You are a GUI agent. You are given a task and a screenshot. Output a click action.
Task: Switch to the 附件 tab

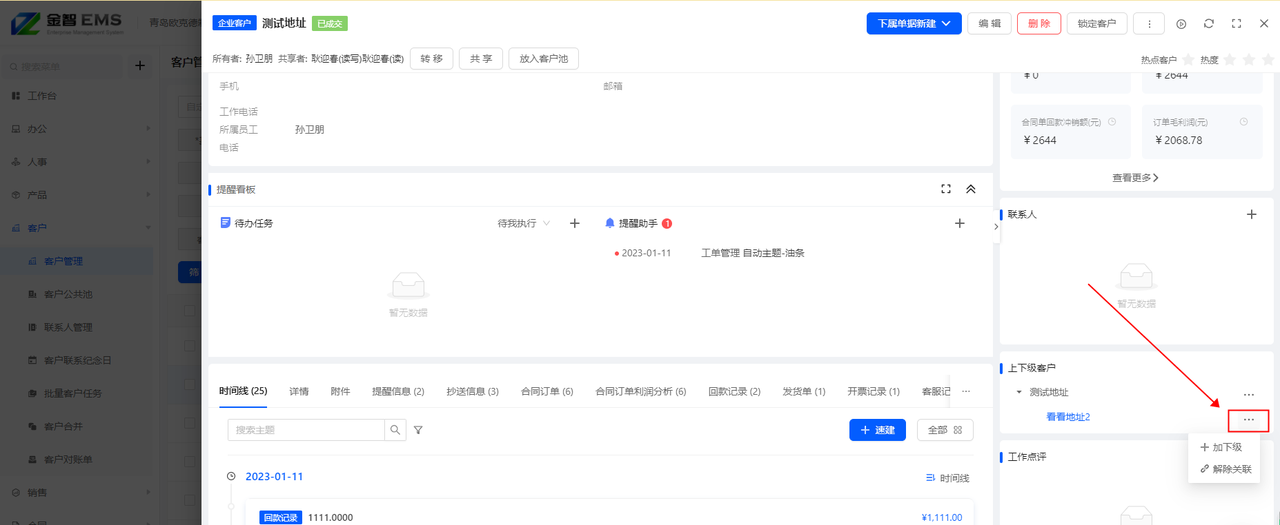coord(340,391)
